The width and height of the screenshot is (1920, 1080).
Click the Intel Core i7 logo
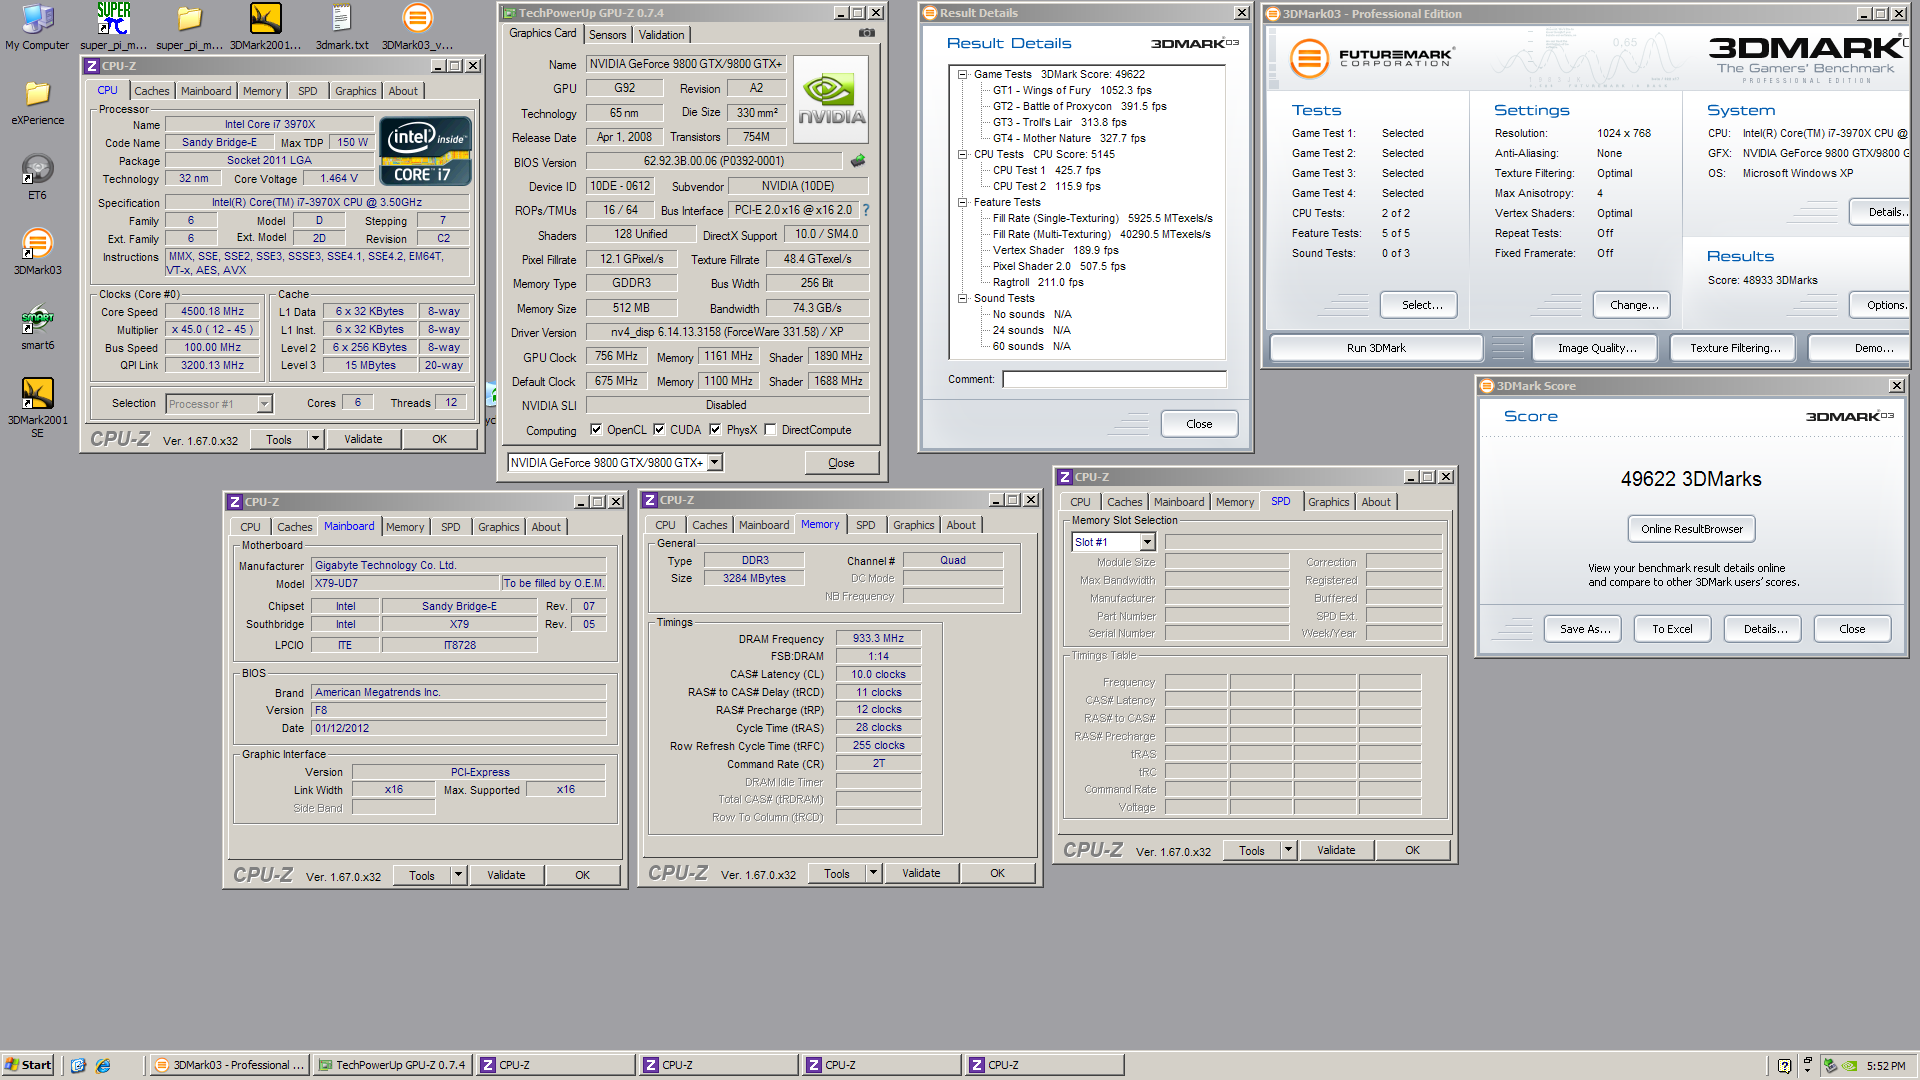tap(427, 152)
